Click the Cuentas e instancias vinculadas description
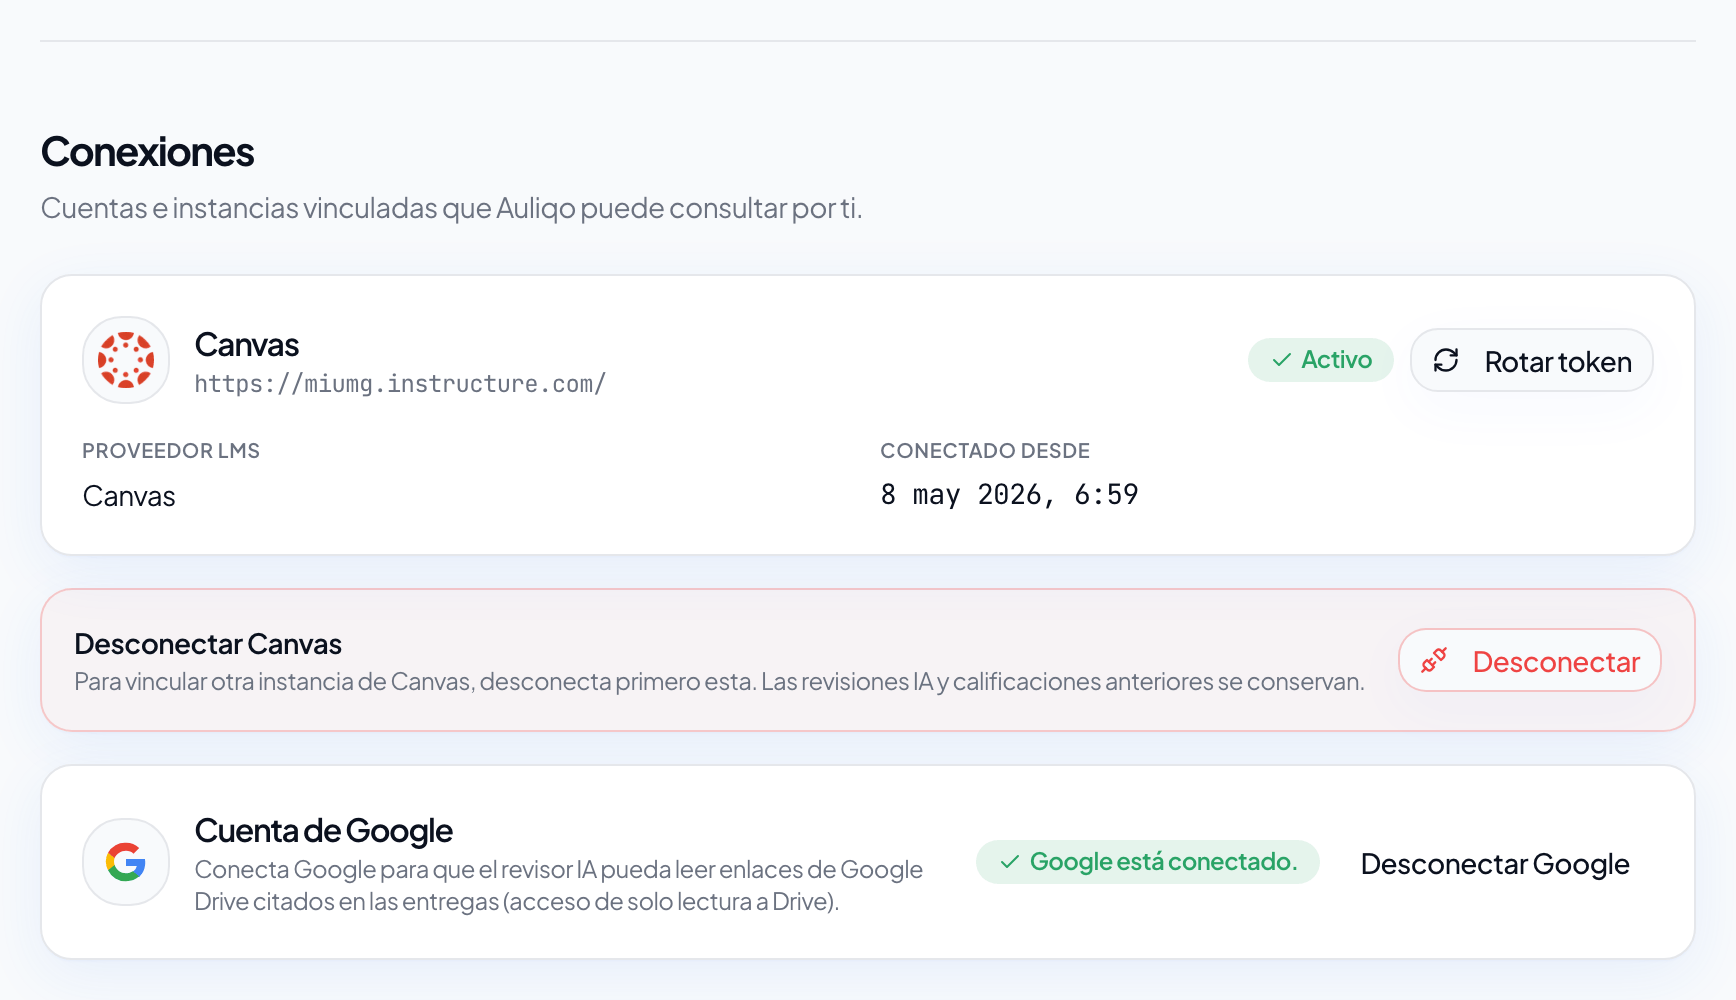The width and height of the screenshot is (1736, 1000). click(x=451, y=208)
